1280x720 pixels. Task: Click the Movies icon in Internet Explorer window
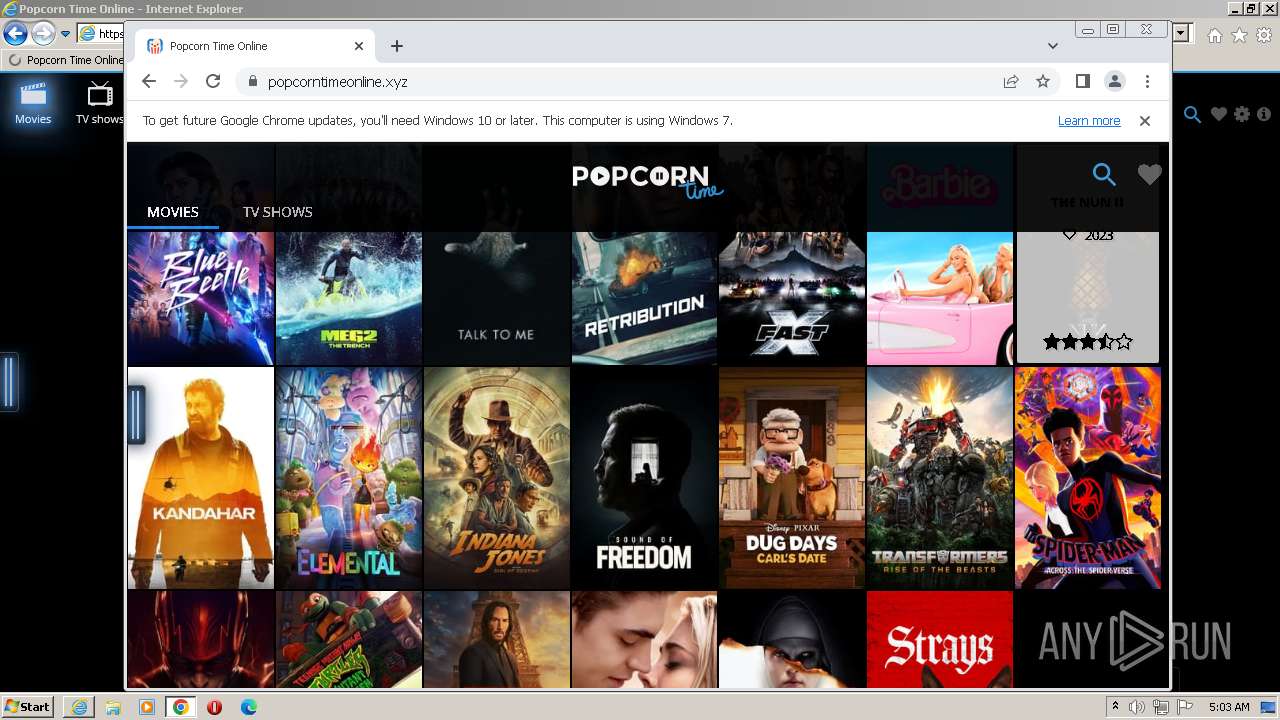[x=33, y=103]
